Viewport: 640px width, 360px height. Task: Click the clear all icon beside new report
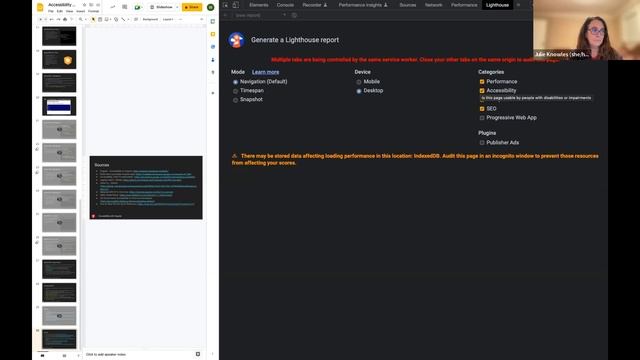point(294,15)
